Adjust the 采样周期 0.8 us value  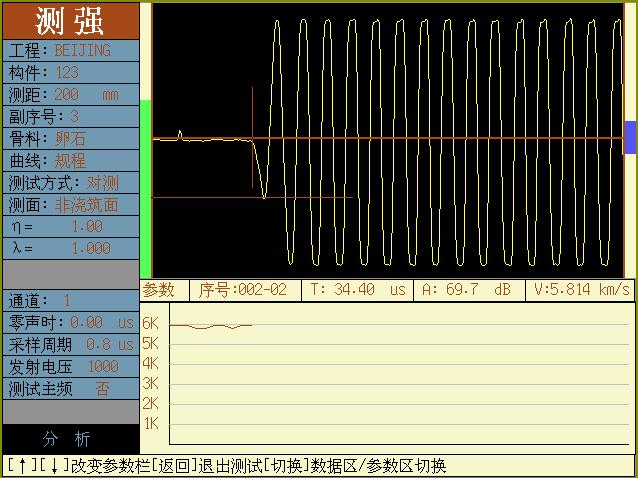(x=69, y=344)
